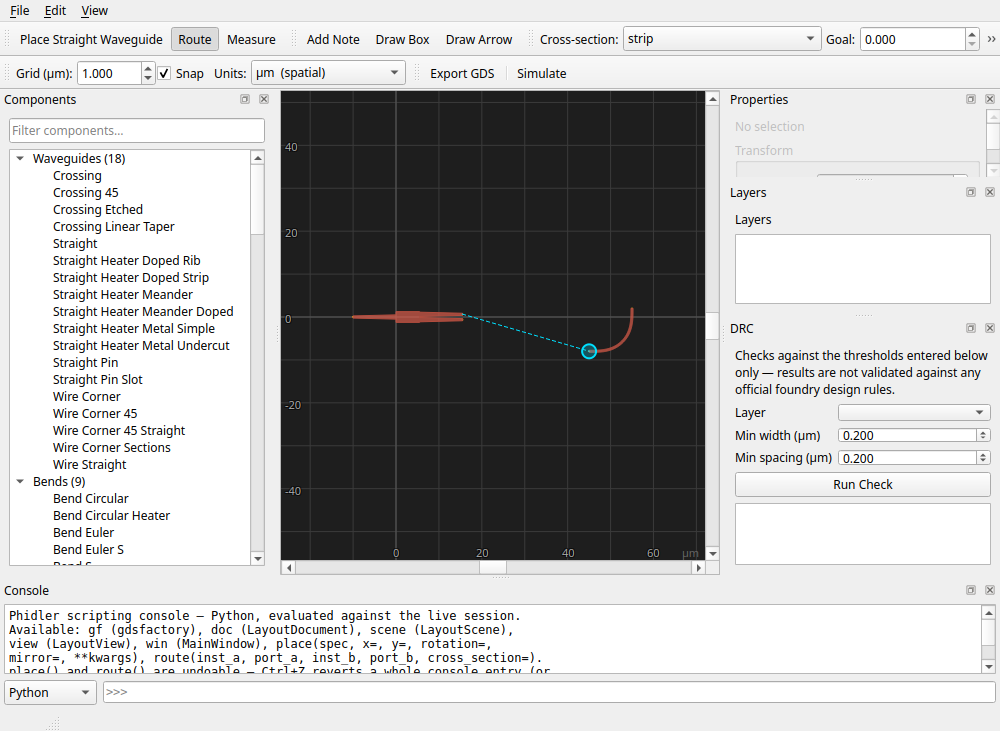1000x731 pixels.
Task: Select Straight Pin Slot component
Action: (98, 380)
